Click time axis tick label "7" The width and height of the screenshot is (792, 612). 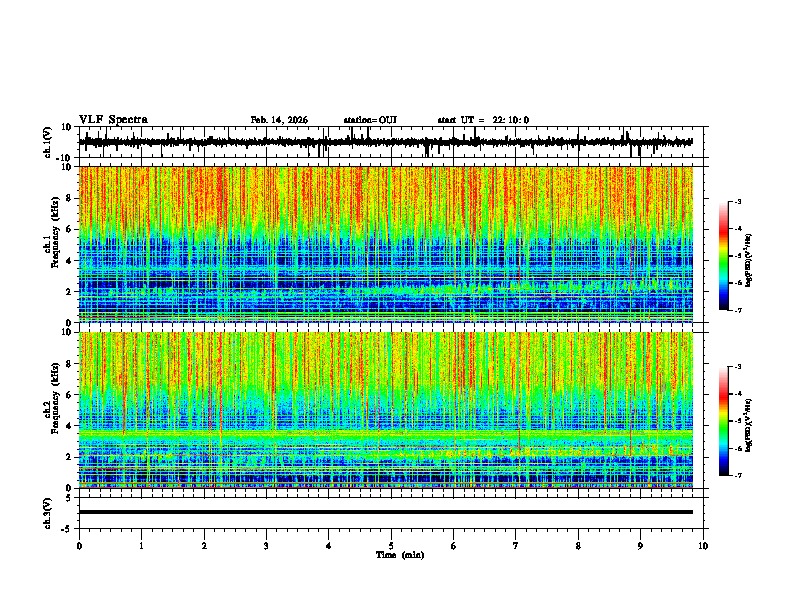[x=516, y=546]
